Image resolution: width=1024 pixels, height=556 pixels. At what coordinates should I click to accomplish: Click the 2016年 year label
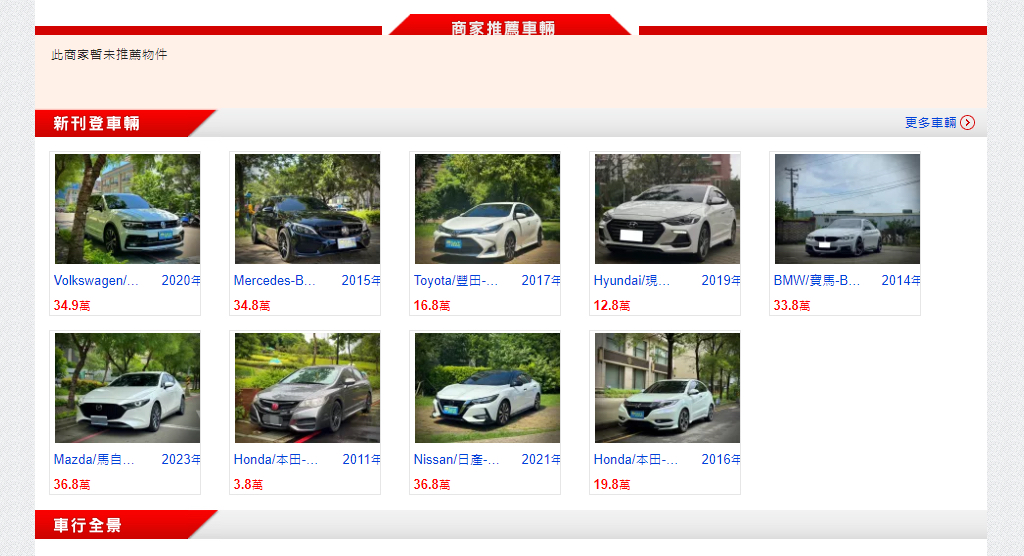tap(721, 459)
